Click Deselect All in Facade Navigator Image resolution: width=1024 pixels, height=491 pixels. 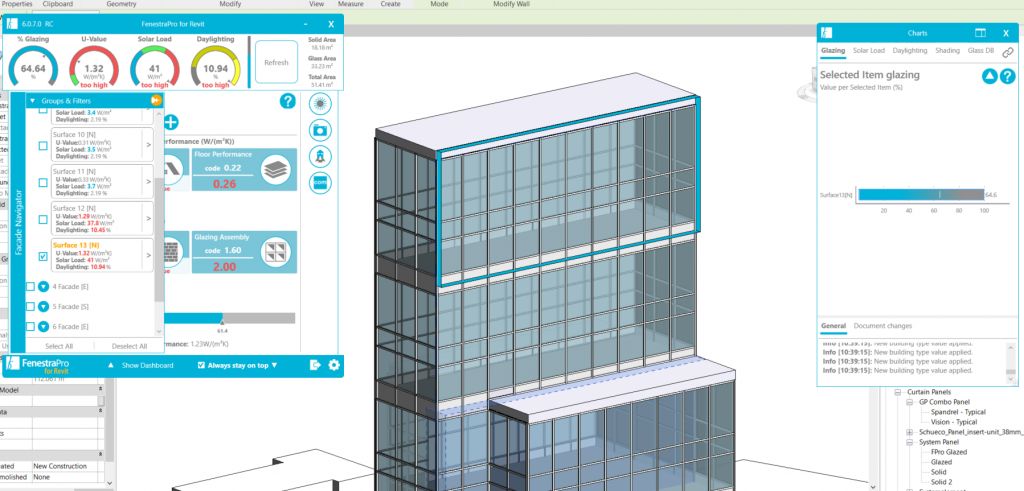[x=129, y=346]
